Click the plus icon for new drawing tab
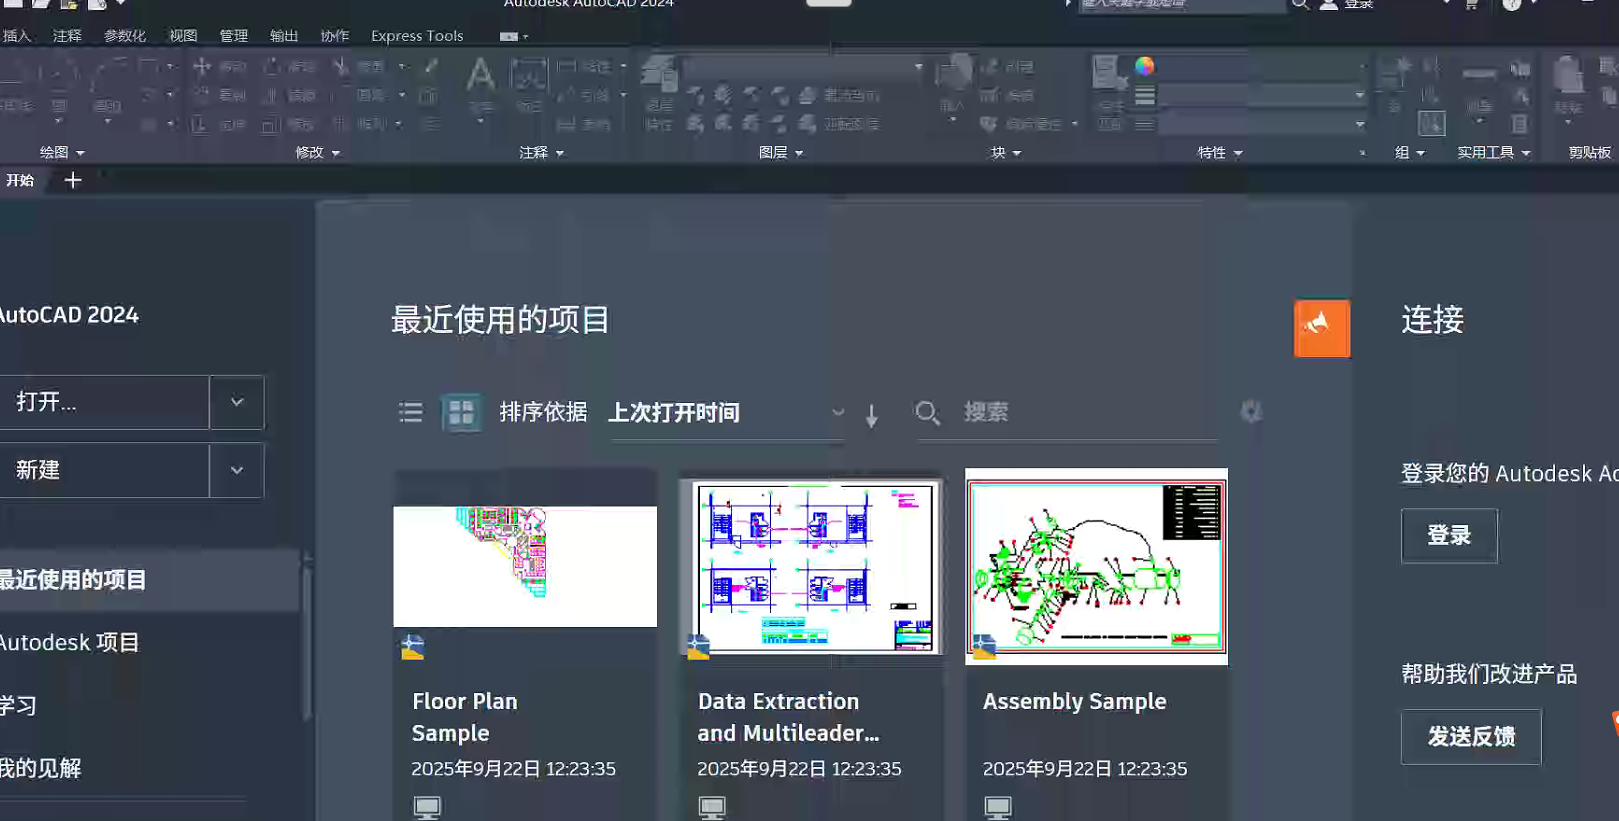The width and height of the screenshot is (1619, 821). pos(73,180)
